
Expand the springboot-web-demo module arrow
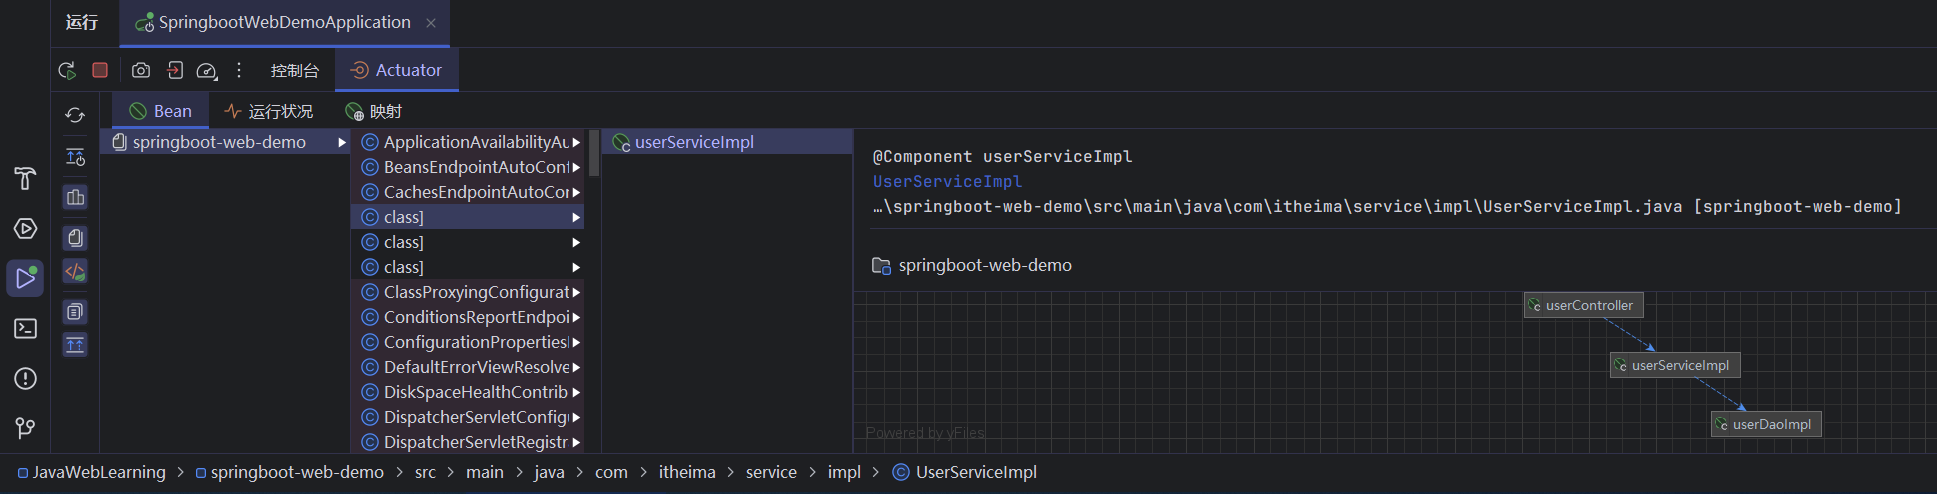point(342,142)
